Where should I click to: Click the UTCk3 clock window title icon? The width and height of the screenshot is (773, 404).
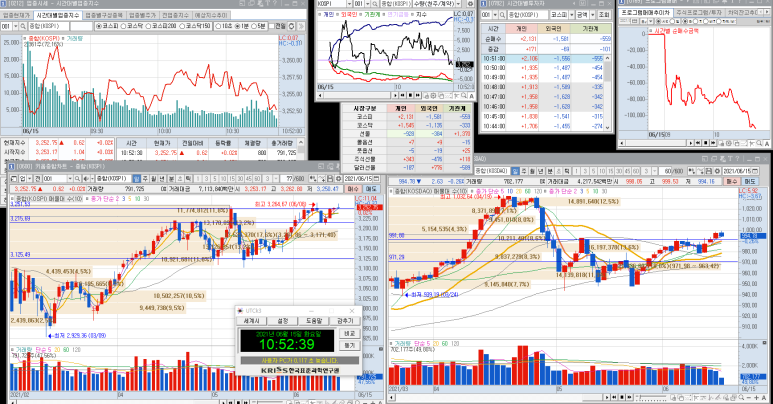[241, 311]
